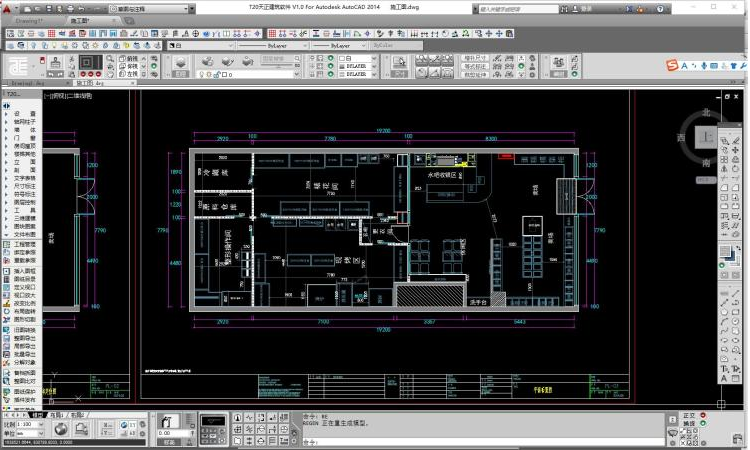The height and width of the screenshot is (450, 750).
Task: Click the command line input field
Action: 483,443
